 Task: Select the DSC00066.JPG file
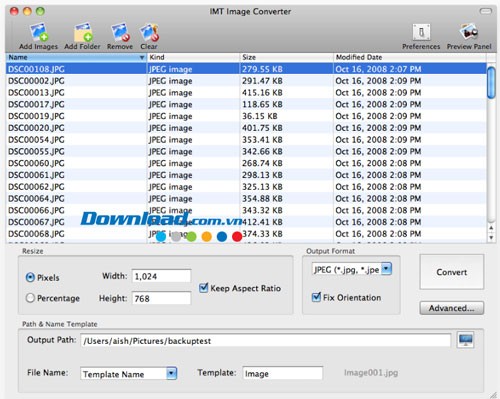tap(246, 210)
